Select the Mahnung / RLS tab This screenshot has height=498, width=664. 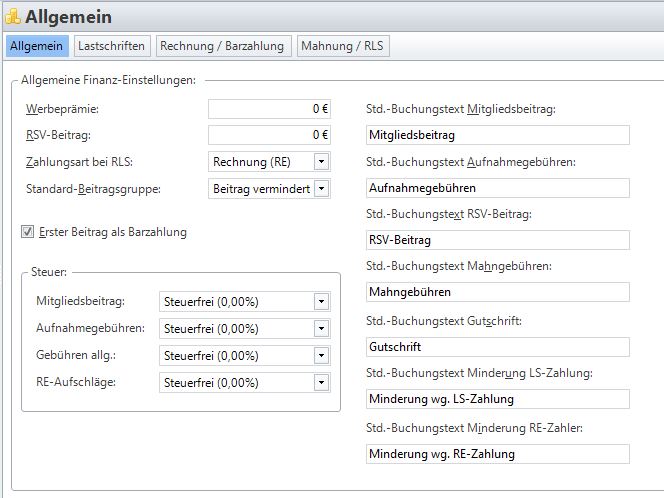(344, 46)
